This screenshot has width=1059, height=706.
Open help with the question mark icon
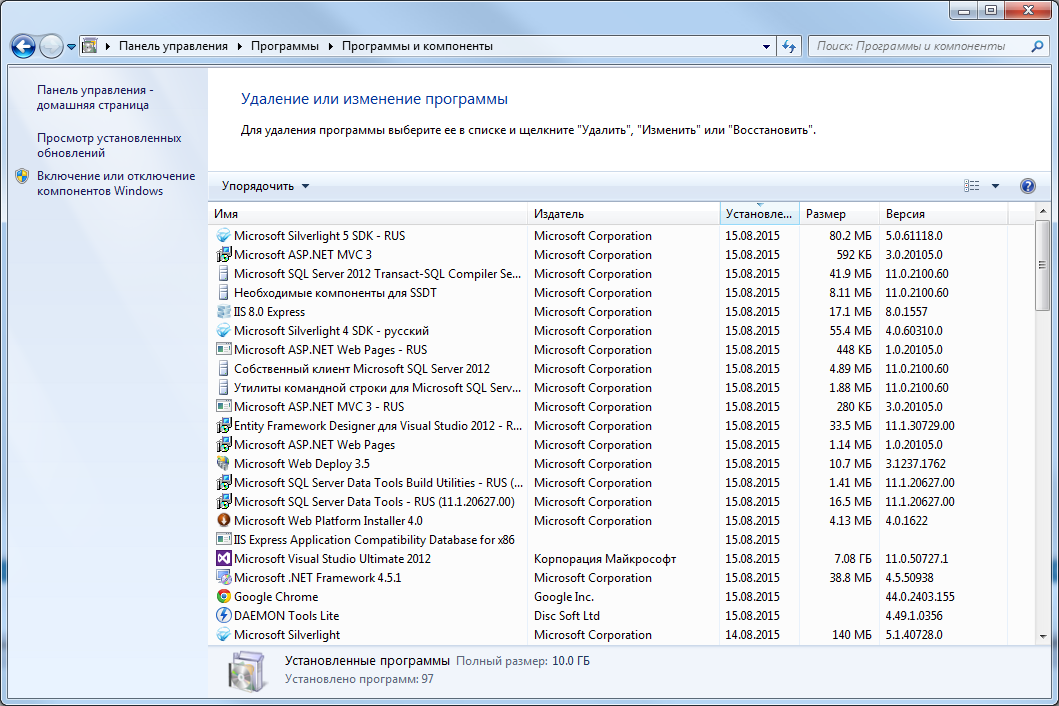[1027, 186]
